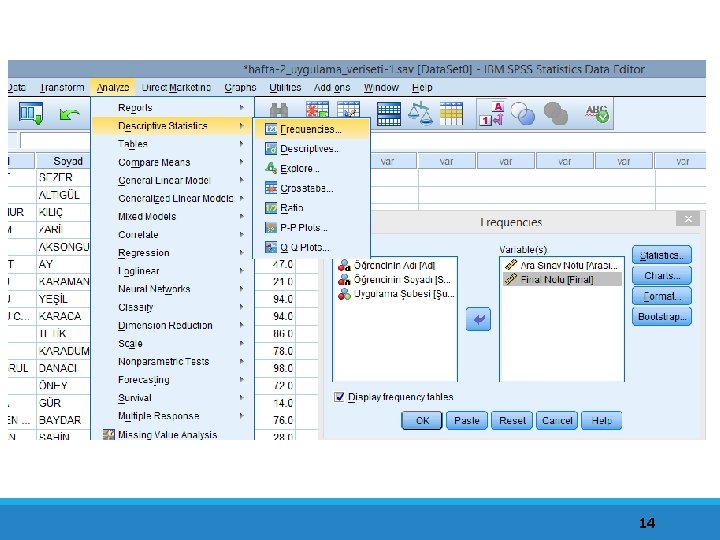Viewport: 720px width, 540px height.
Task: Click the Format button
Action: (x=662, y=296)
